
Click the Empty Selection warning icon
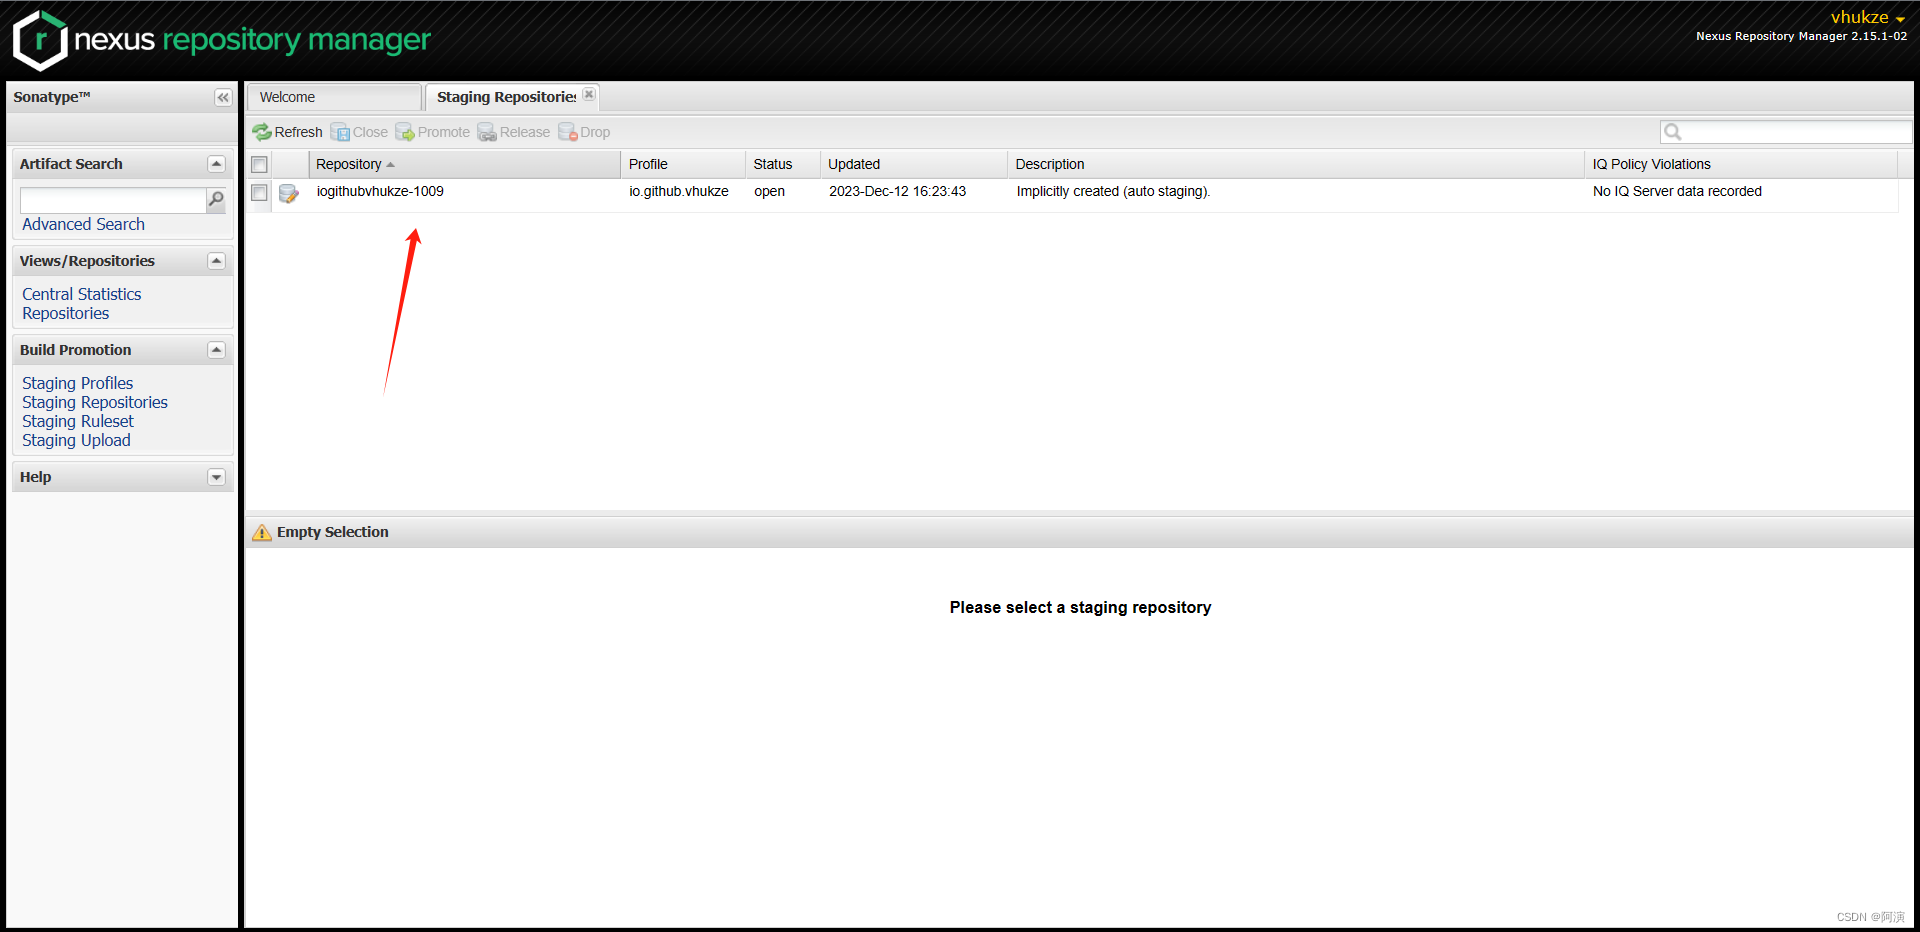(x=262, y=532)
